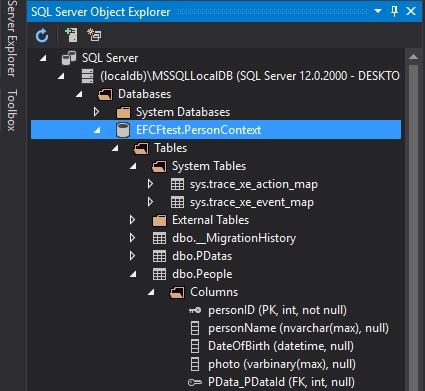Collapse the SQL Server root node

[x=43, y=58]
